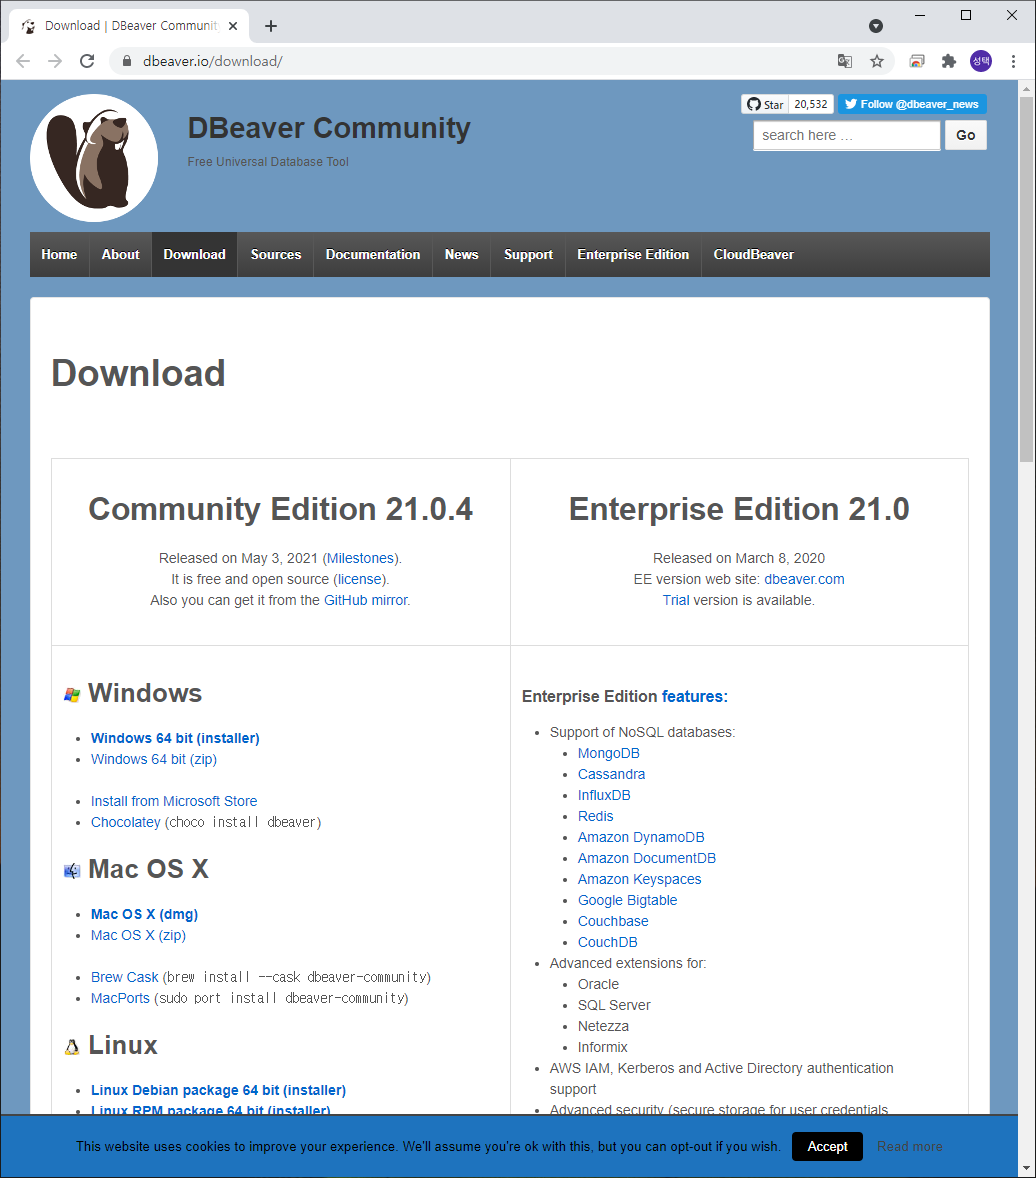Open Chrome three-dot menu
The image size is (1036, 1178).
coord(1013,61)
